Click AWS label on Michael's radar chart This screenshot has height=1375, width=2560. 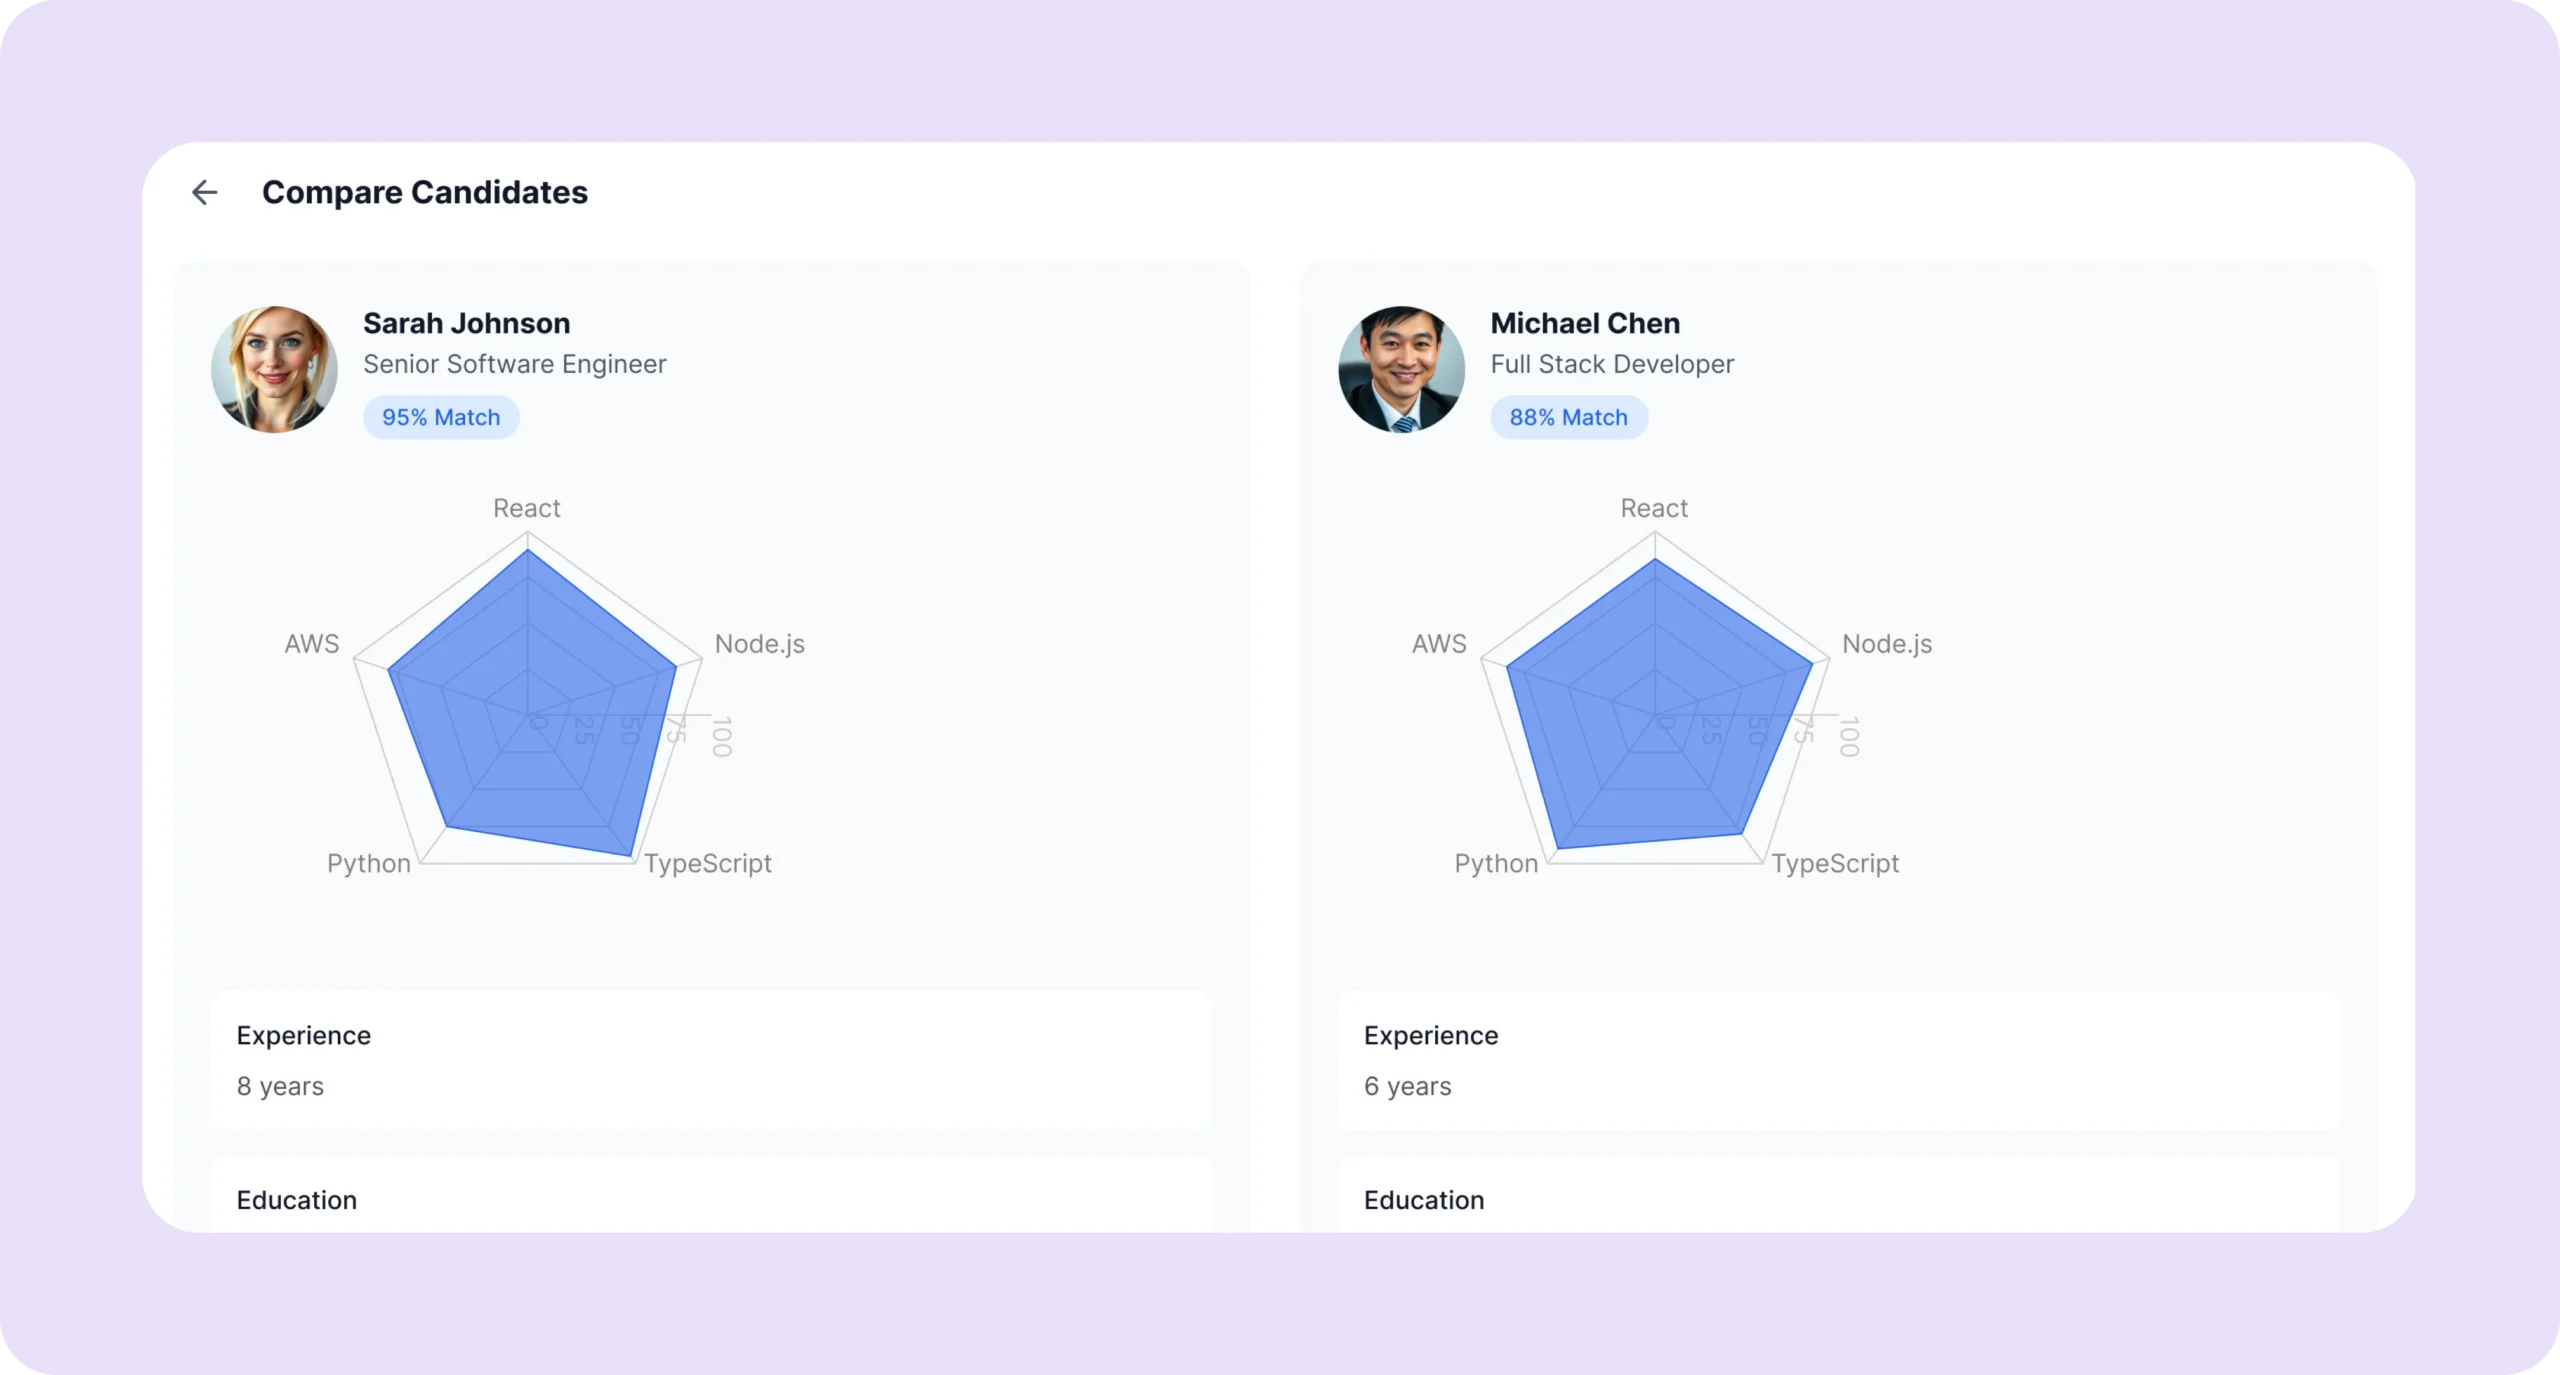coord(1439,644)
